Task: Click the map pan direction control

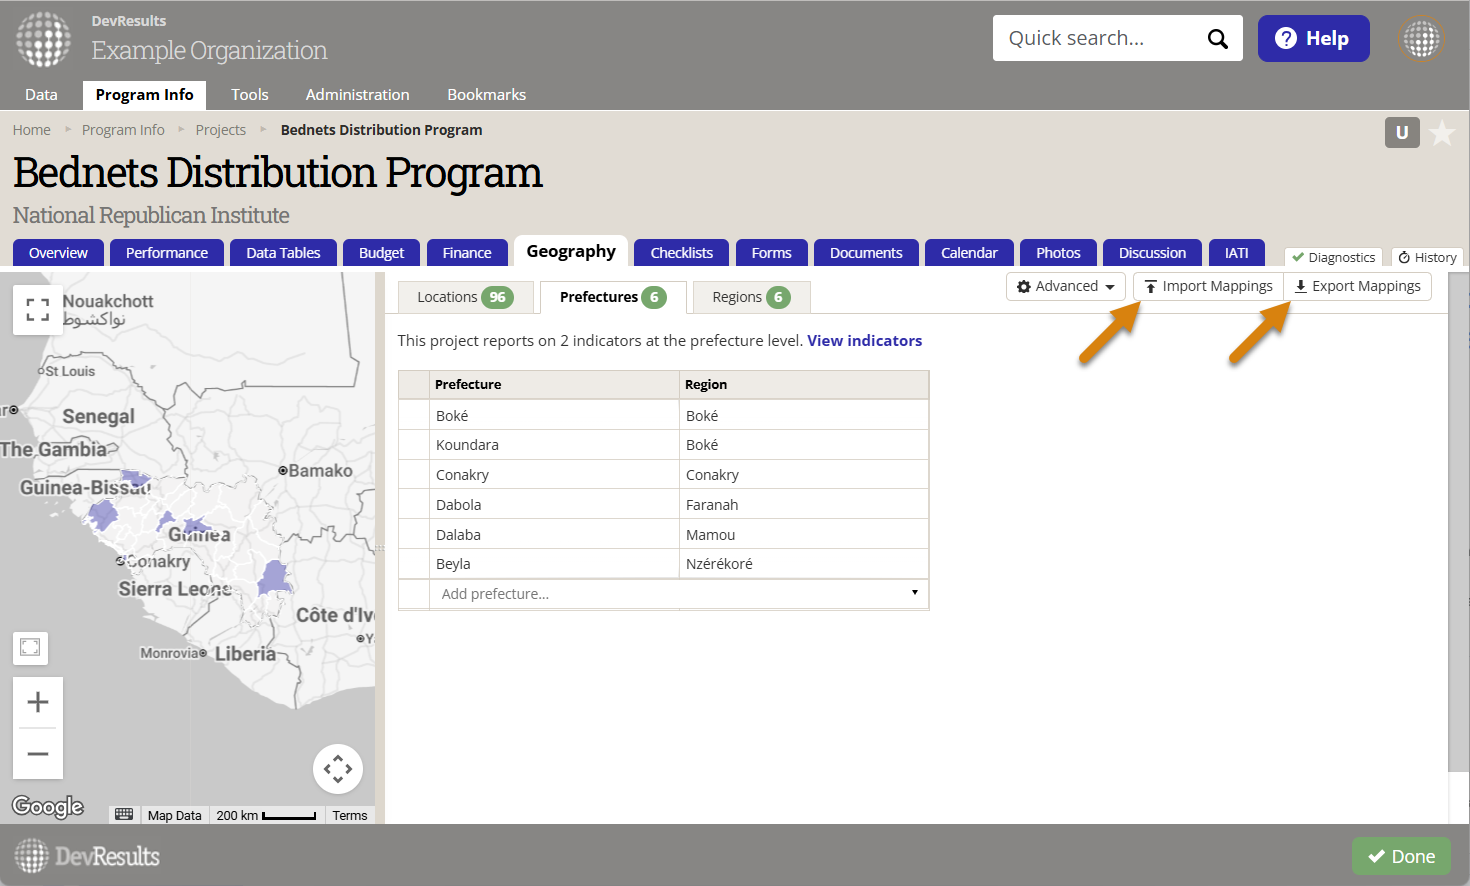Action: [x=338, y=769]
